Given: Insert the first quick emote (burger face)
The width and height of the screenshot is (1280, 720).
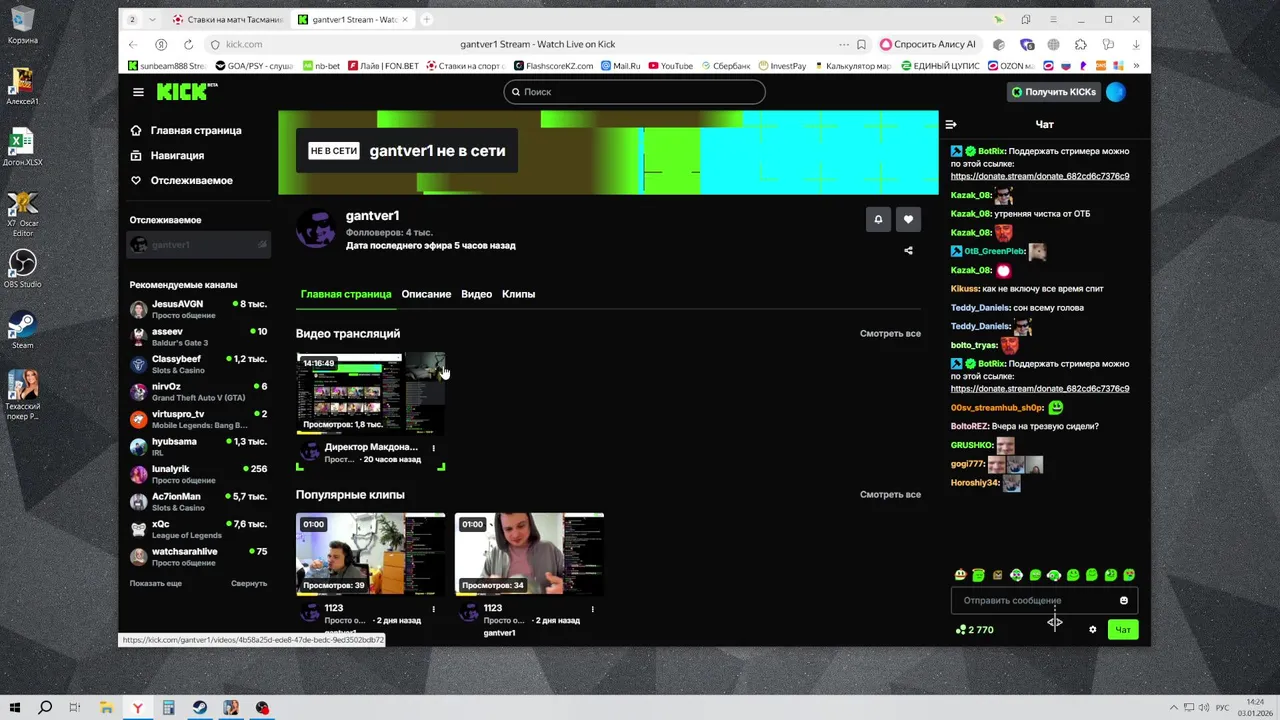Looking at the screenshot, I should (960, 575).
